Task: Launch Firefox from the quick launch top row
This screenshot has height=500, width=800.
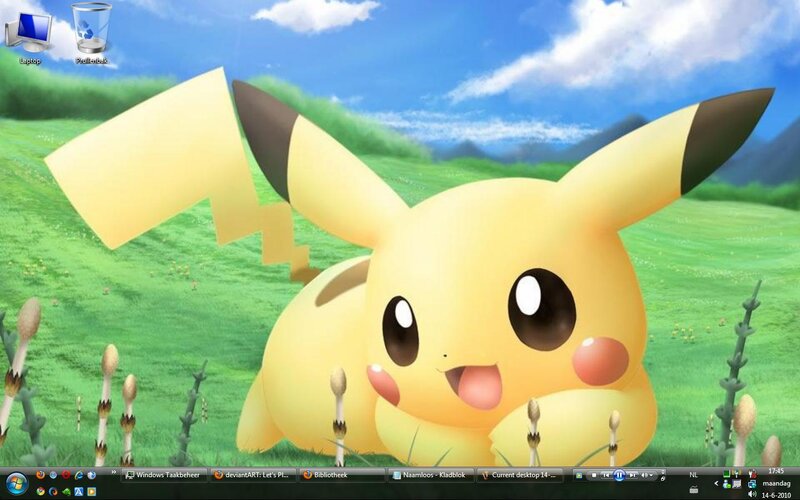Action: click(x=40, y=474)
